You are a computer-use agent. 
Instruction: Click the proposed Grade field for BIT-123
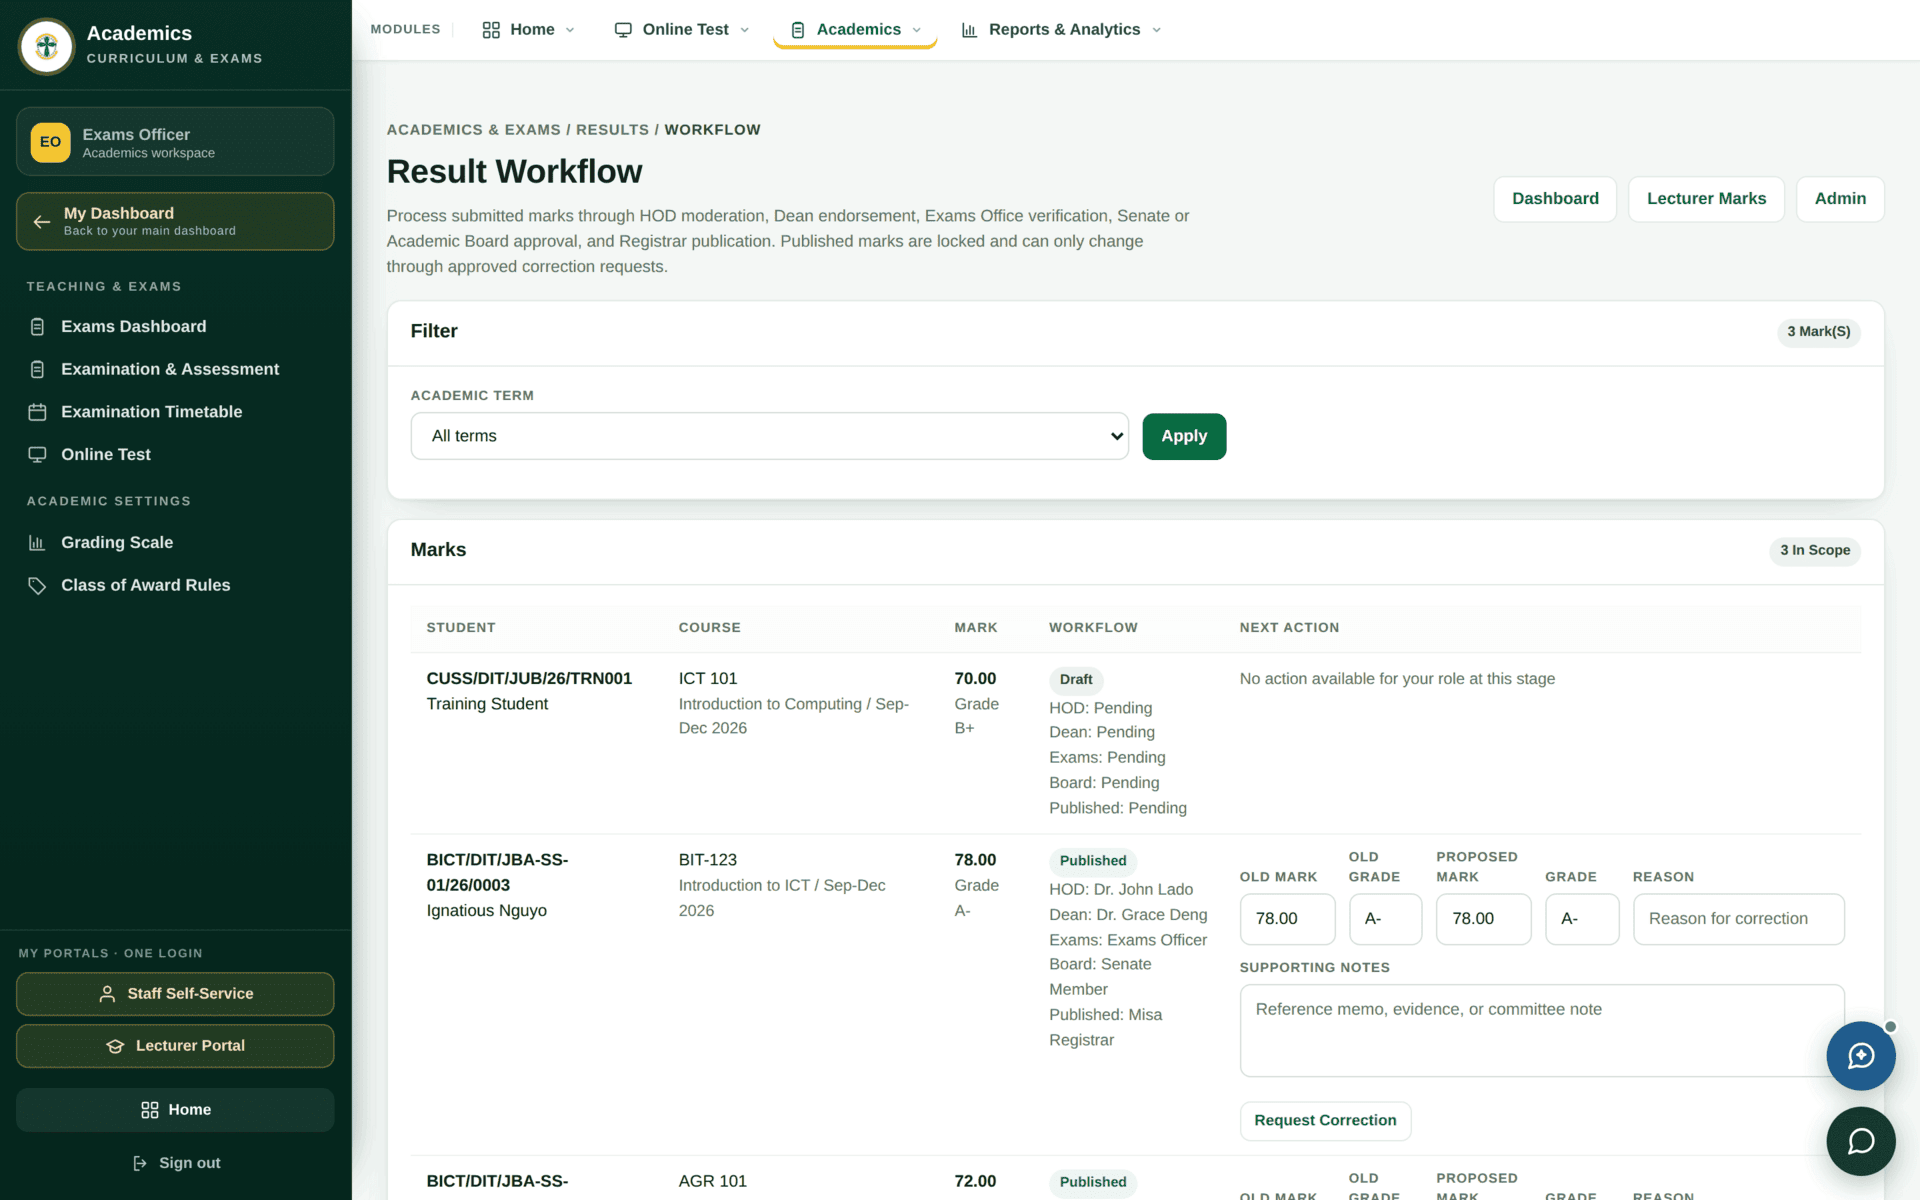pos(1582,919)
